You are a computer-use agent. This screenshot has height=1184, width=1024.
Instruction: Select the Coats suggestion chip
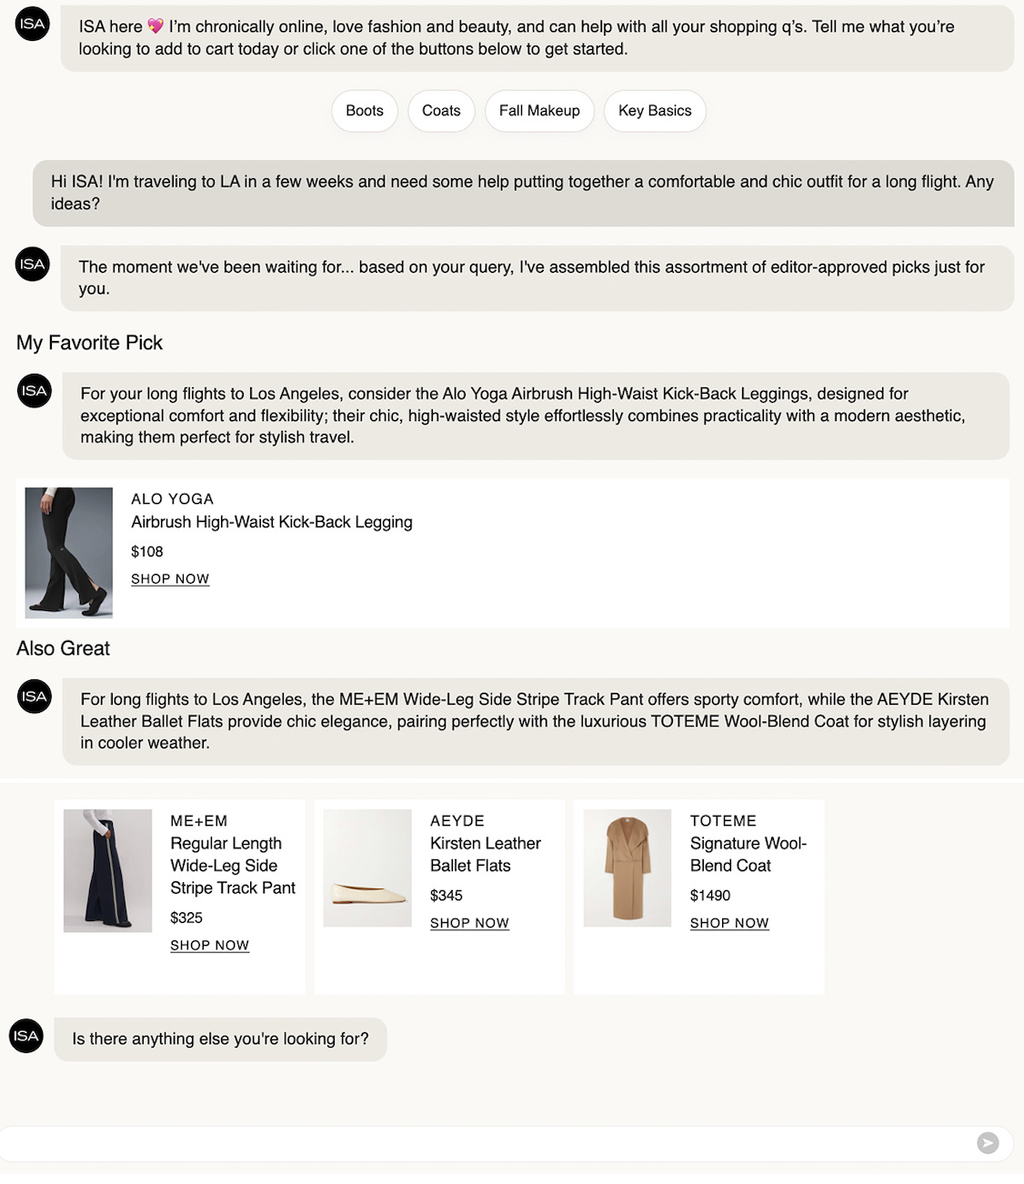[x=441, y=110]
